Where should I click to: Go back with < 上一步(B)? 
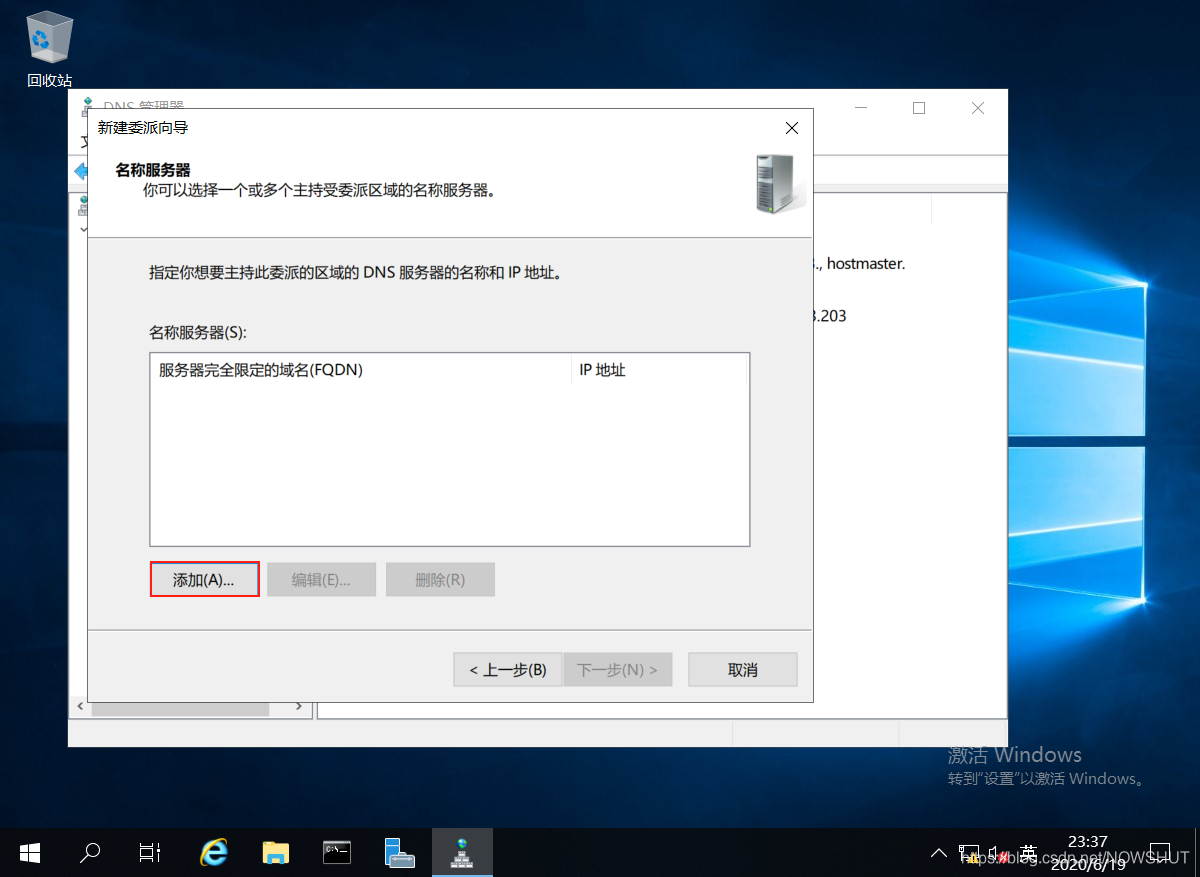[508, 670]
